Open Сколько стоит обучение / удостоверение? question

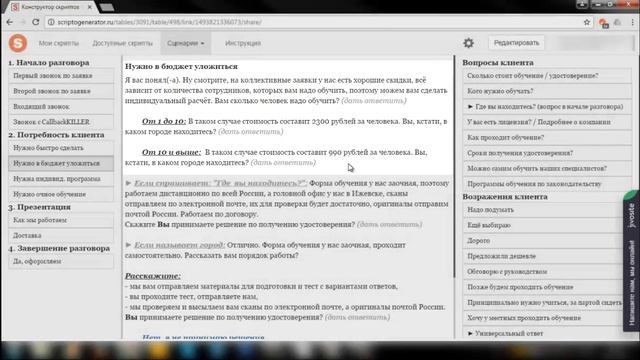point(547,76)
